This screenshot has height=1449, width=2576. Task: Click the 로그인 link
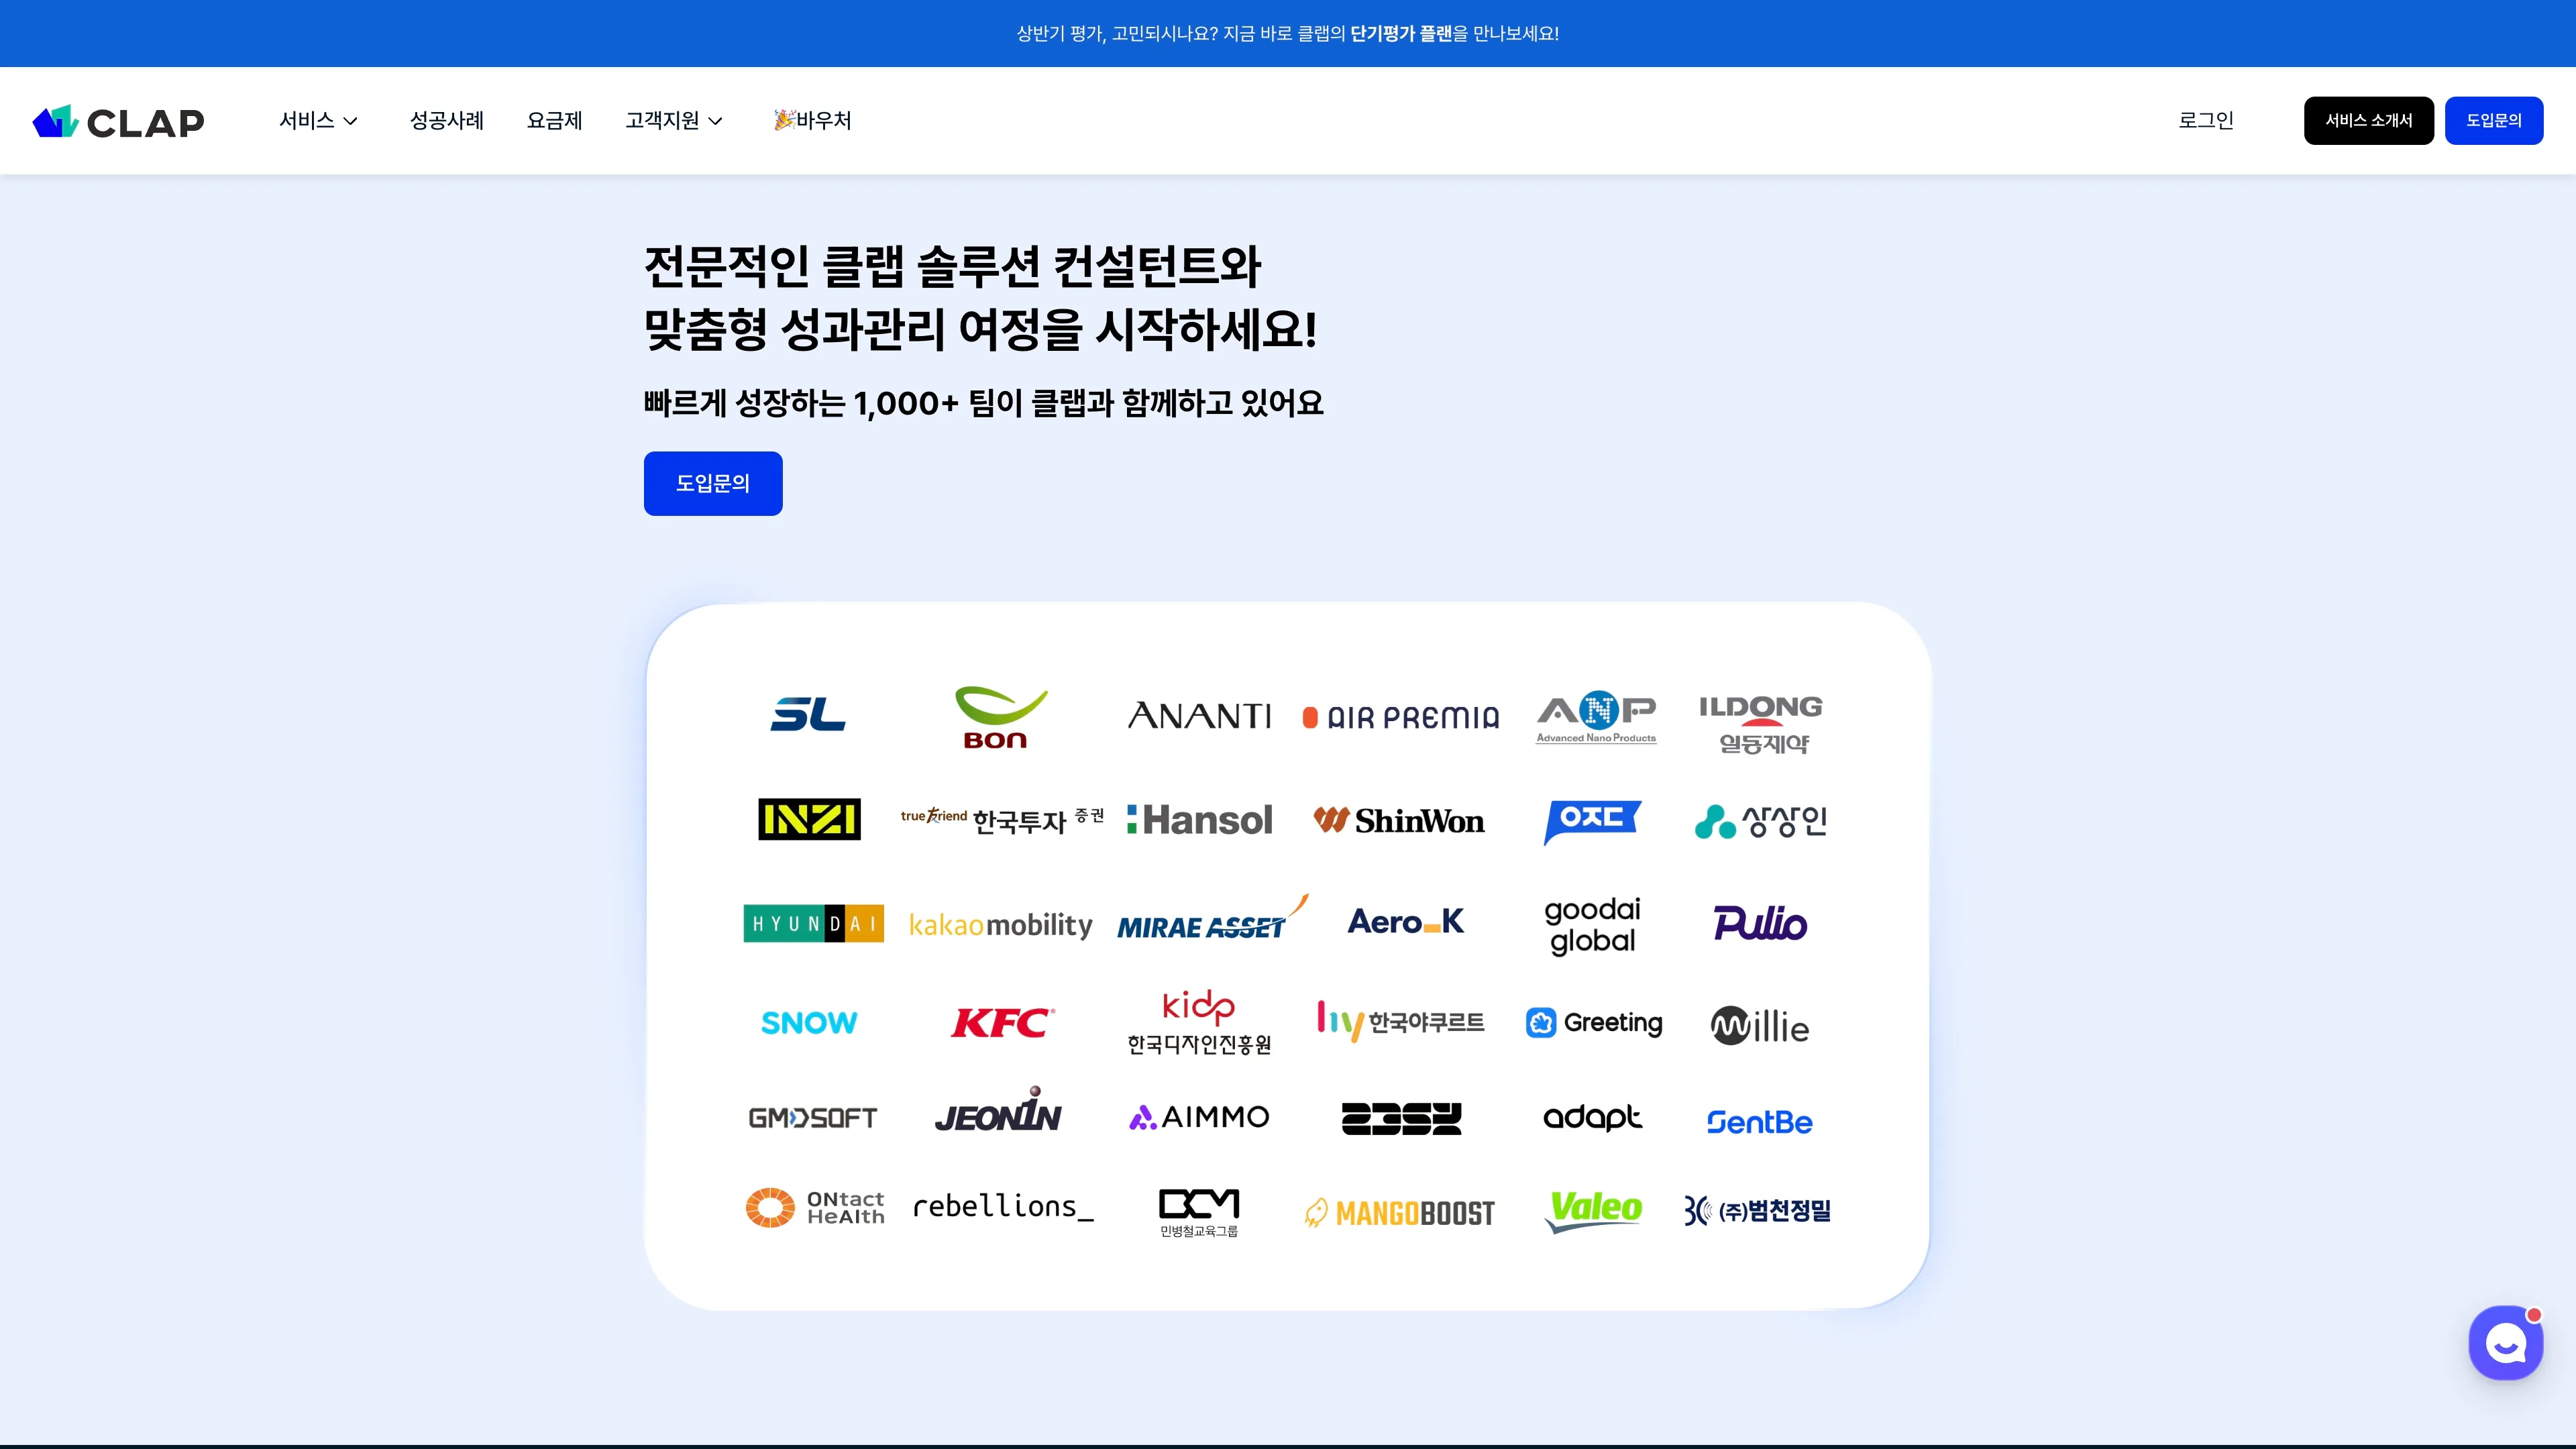tap(2206, 121)
